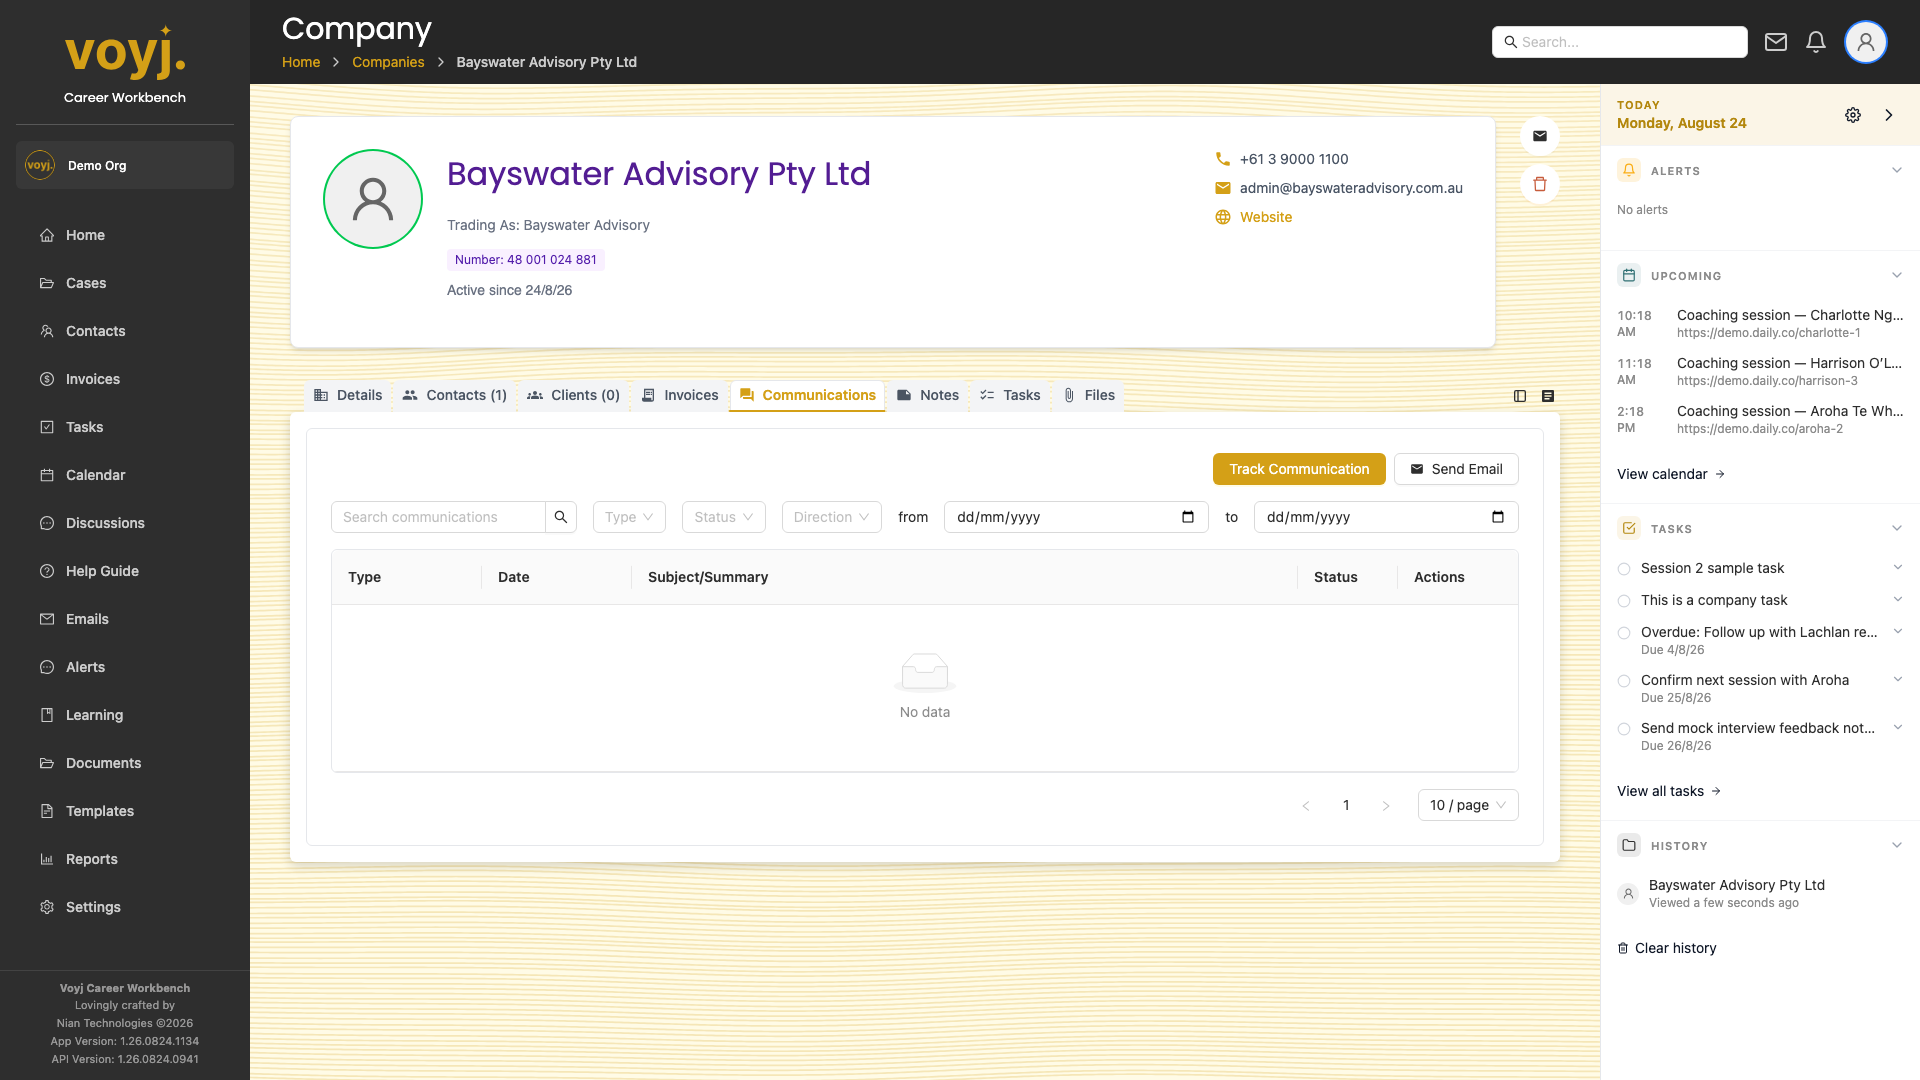Open the company Website link
This screenshot has width=1920, height=1080.
click(x=1266, y=217)
